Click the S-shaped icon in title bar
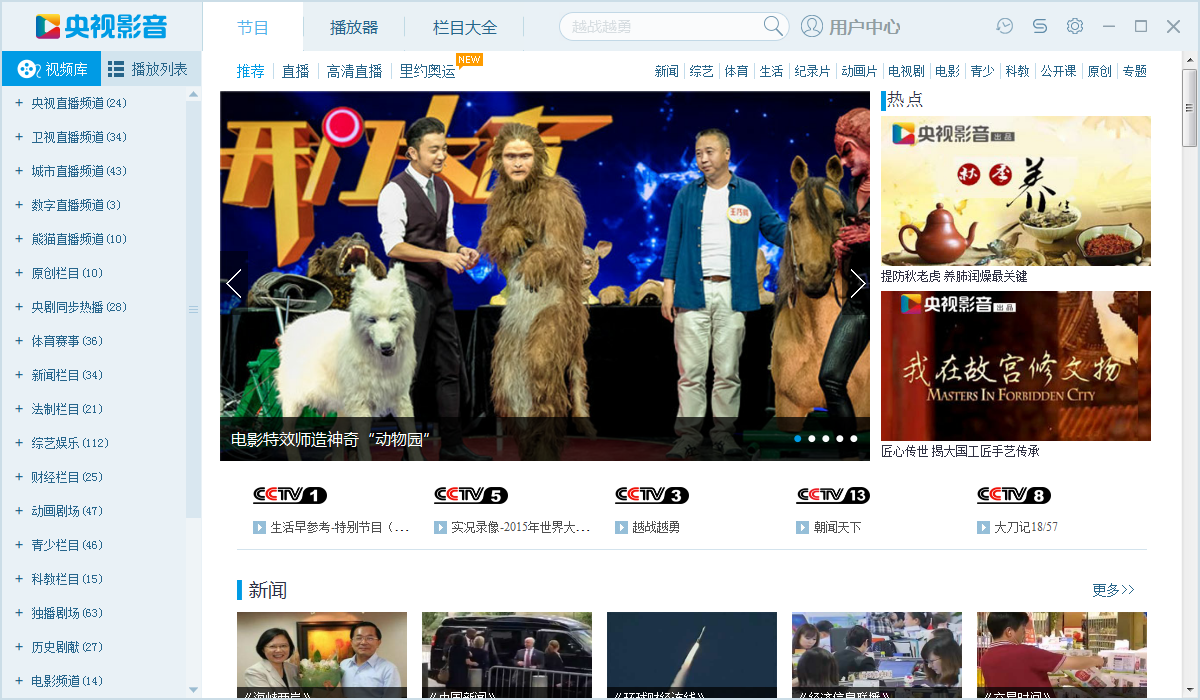 (x=1040, y=26)
